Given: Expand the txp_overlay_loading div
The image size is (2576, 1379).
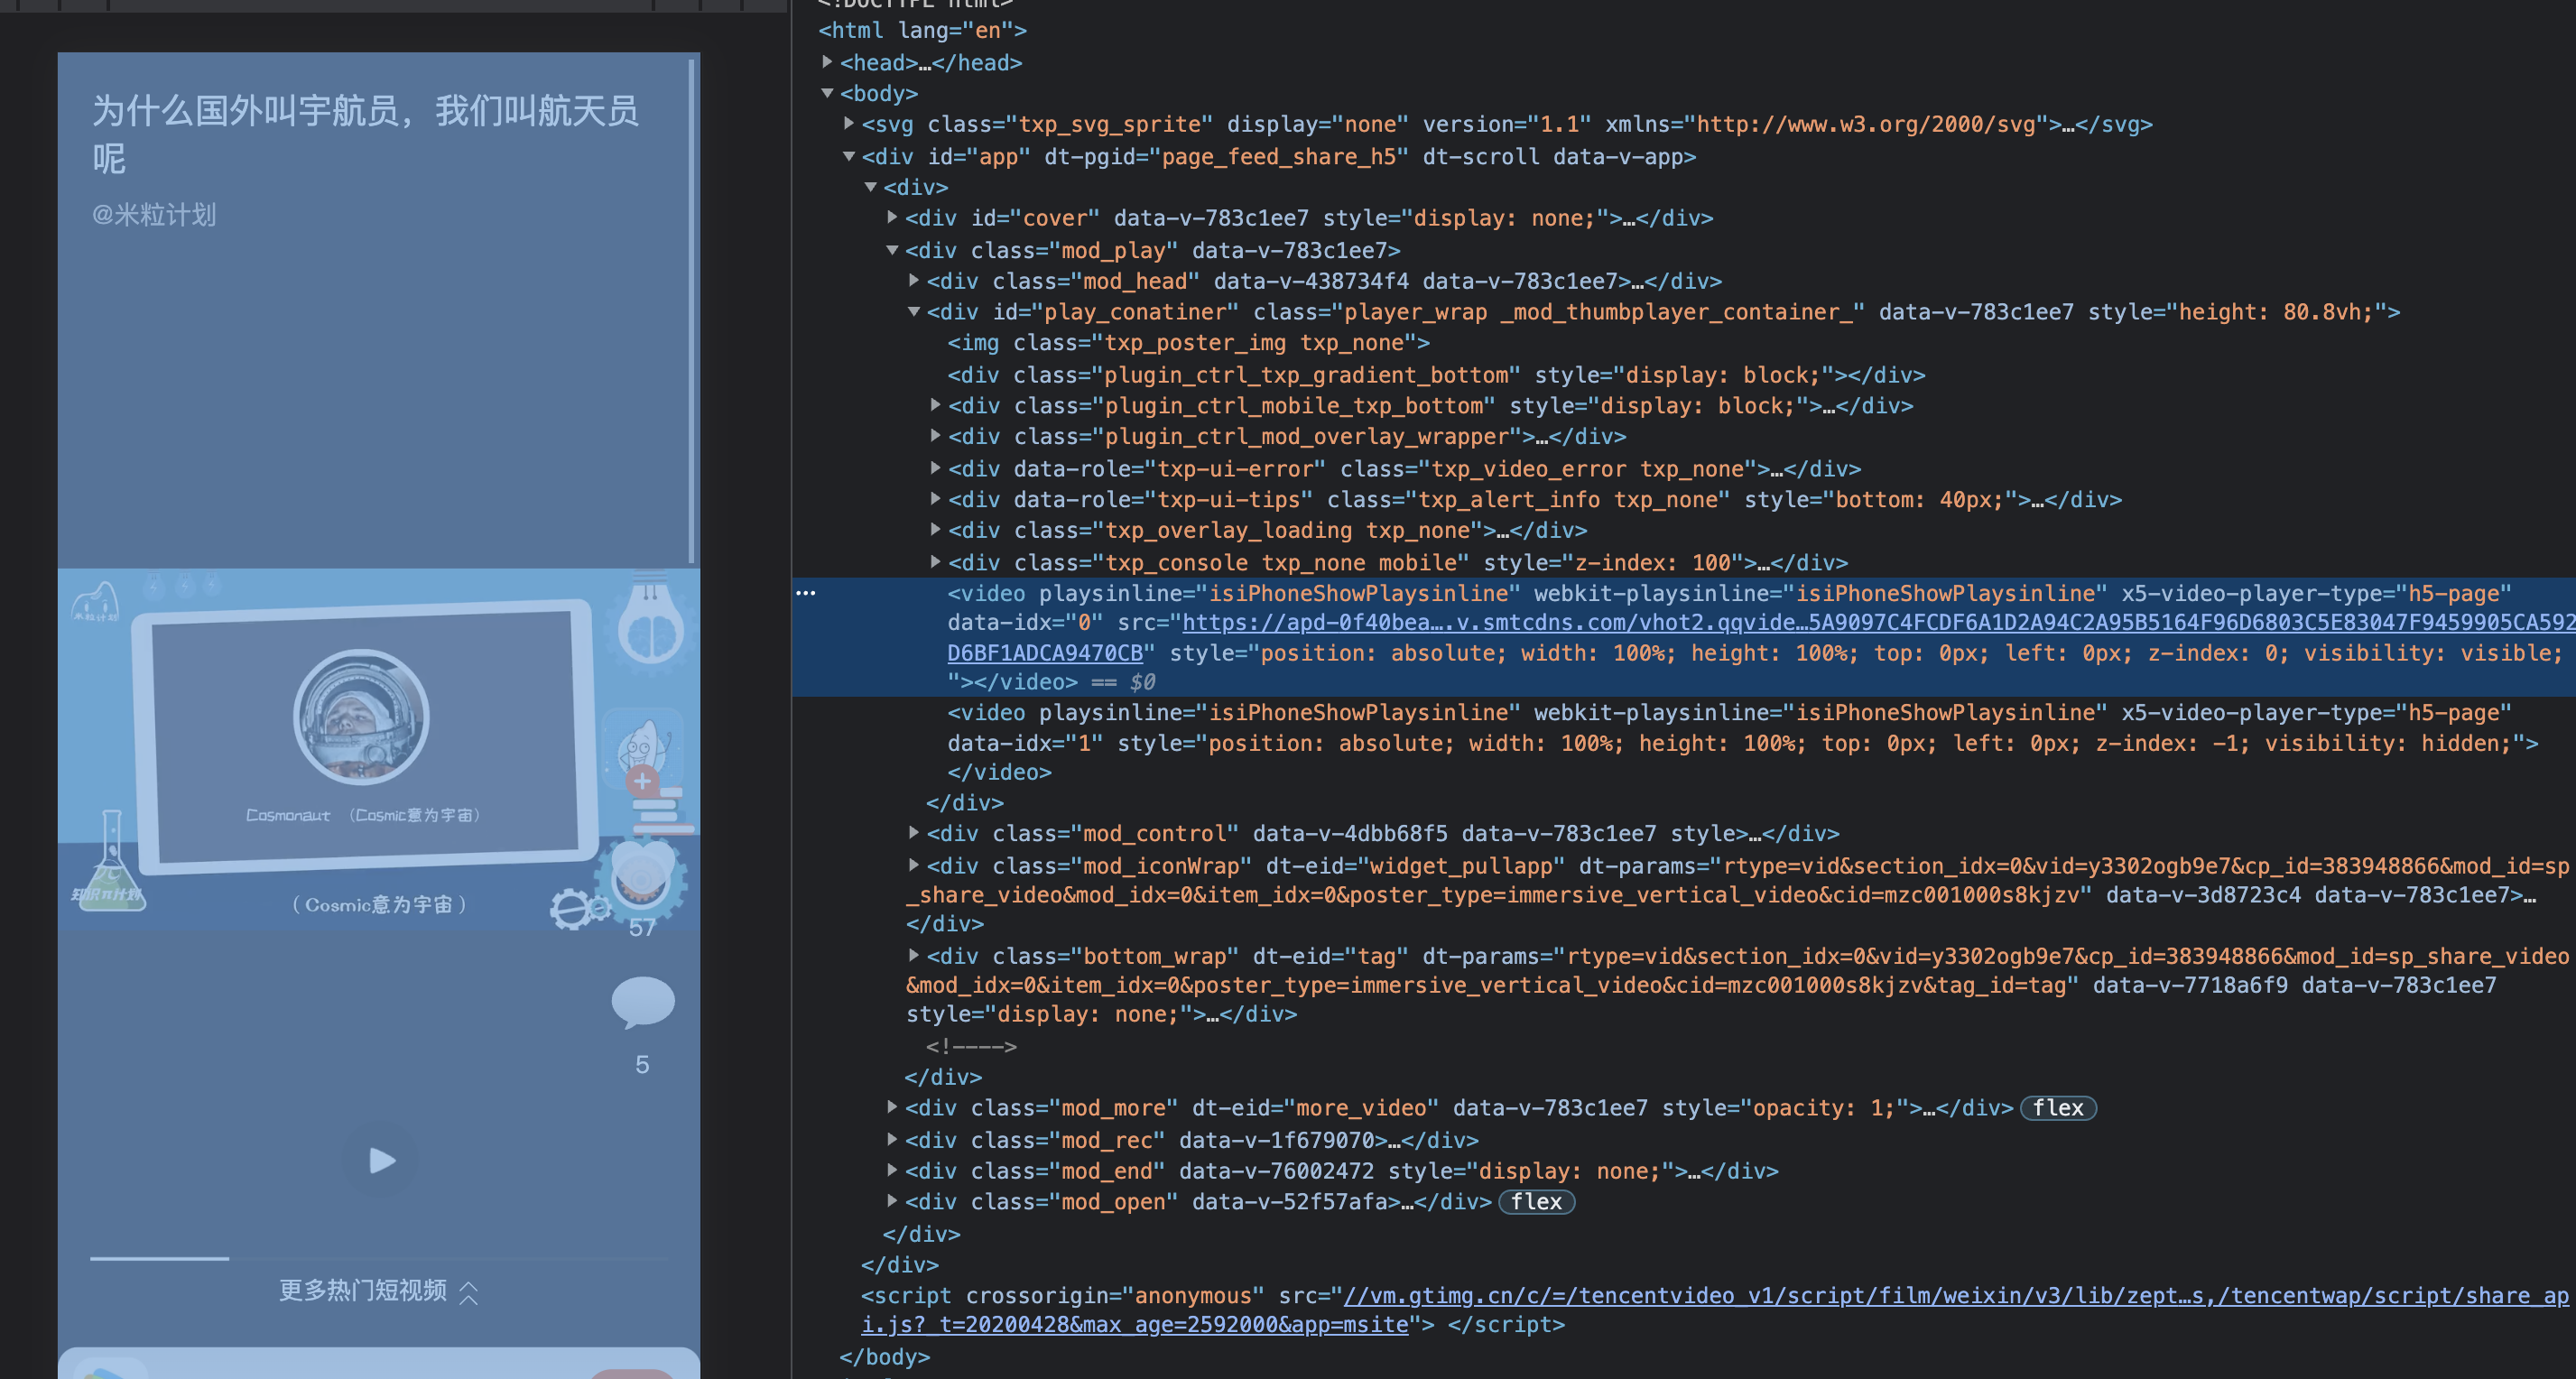Looking at the screenshot, I should (935, 530).
